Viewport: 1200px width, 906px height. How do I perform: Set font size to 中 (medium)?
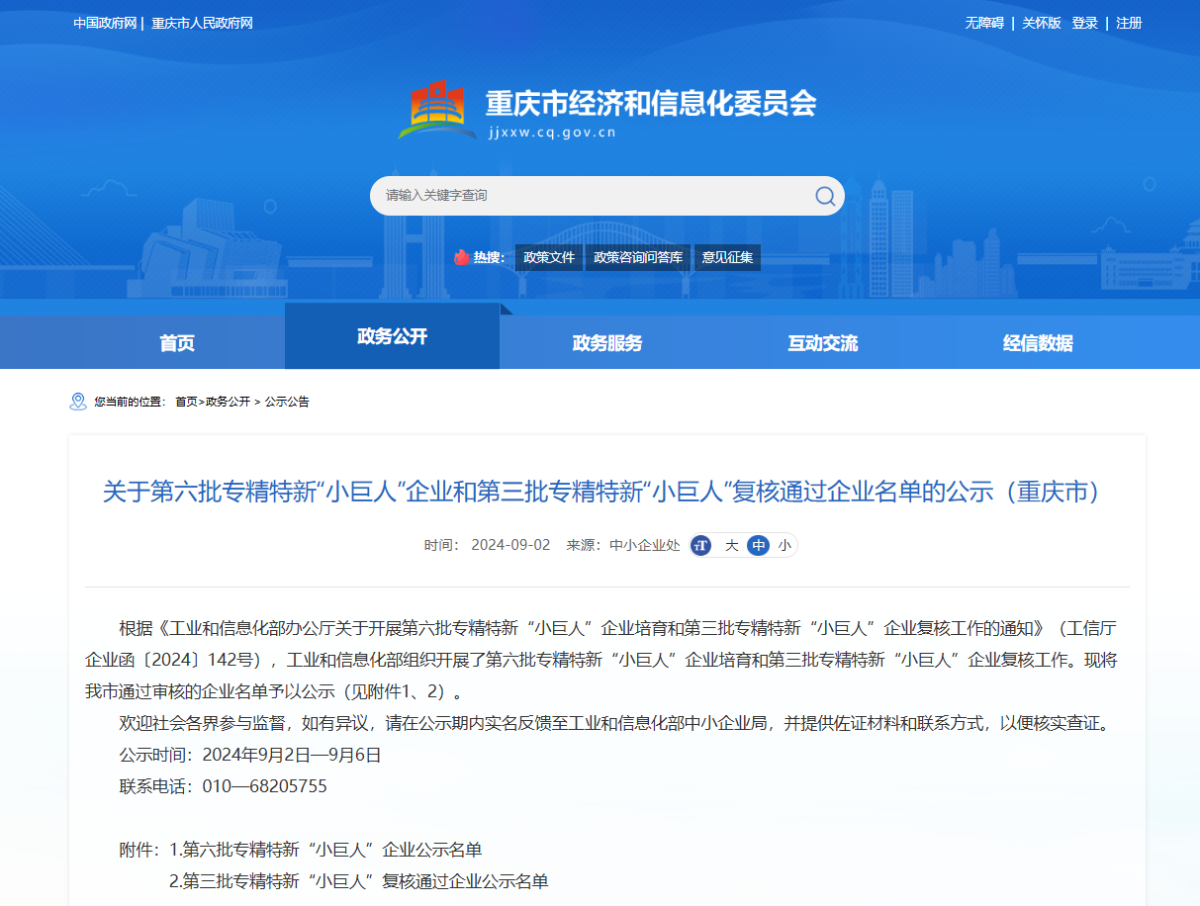(x=758, y=545)
